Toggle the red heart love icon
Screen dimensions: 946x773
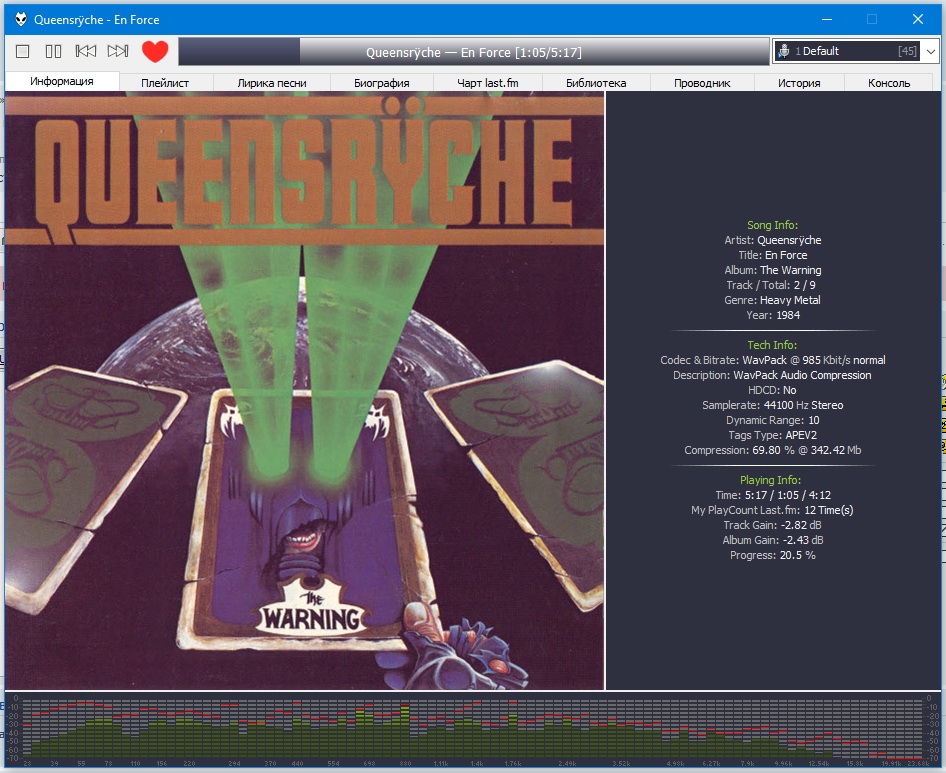[x=155, y=51]
